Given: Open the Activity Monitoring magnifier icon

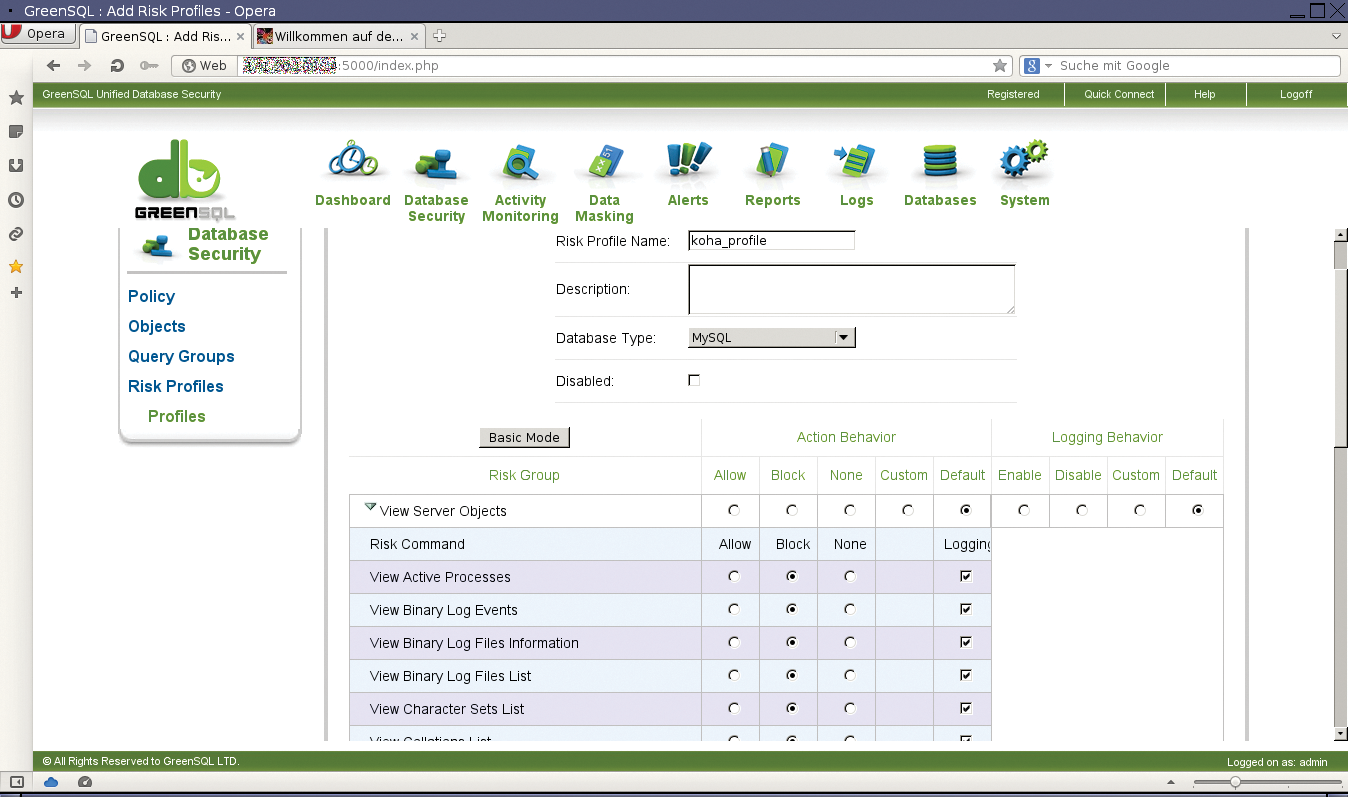Looking at the screenshot, I should pyautogui.click(x=520, y=161).
